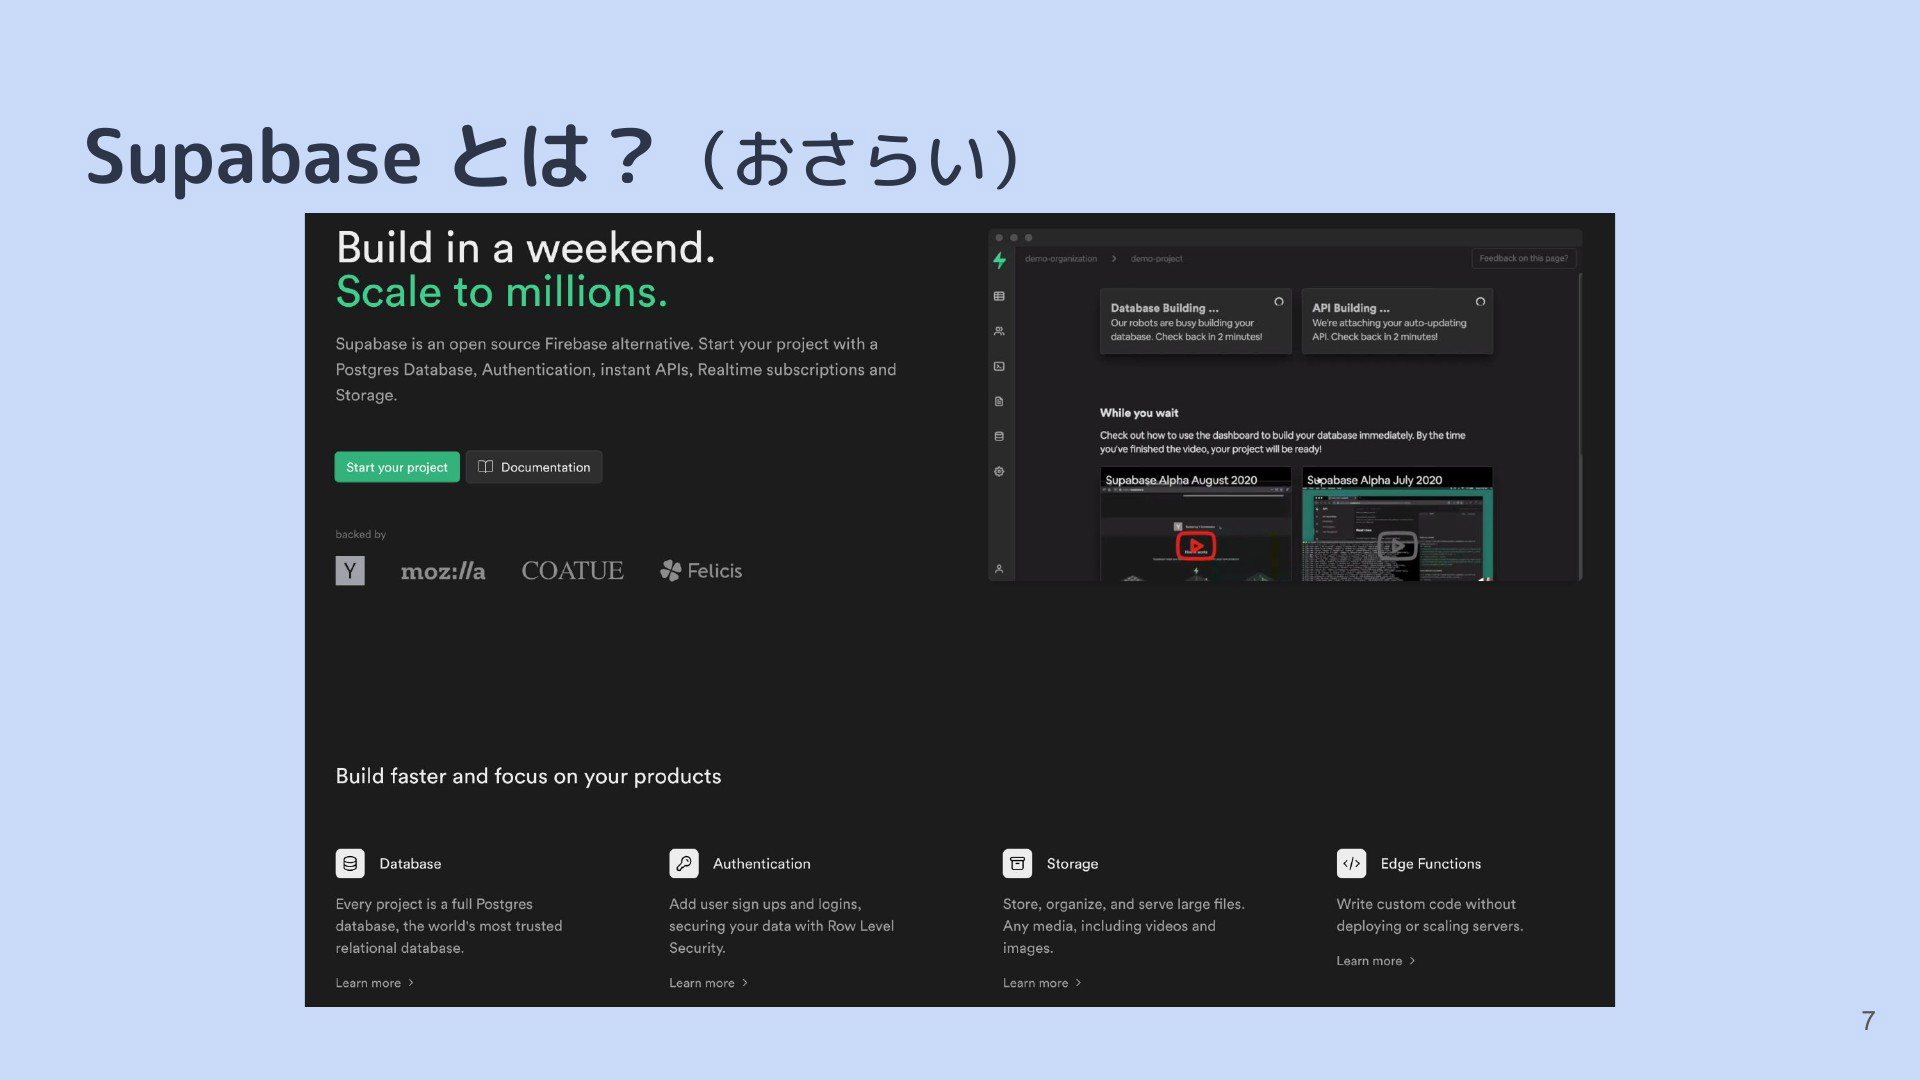The height and width of the screenshot is (1080, 1920).
Task: Click the API Building status card
Action: (x=1397, y=321)
